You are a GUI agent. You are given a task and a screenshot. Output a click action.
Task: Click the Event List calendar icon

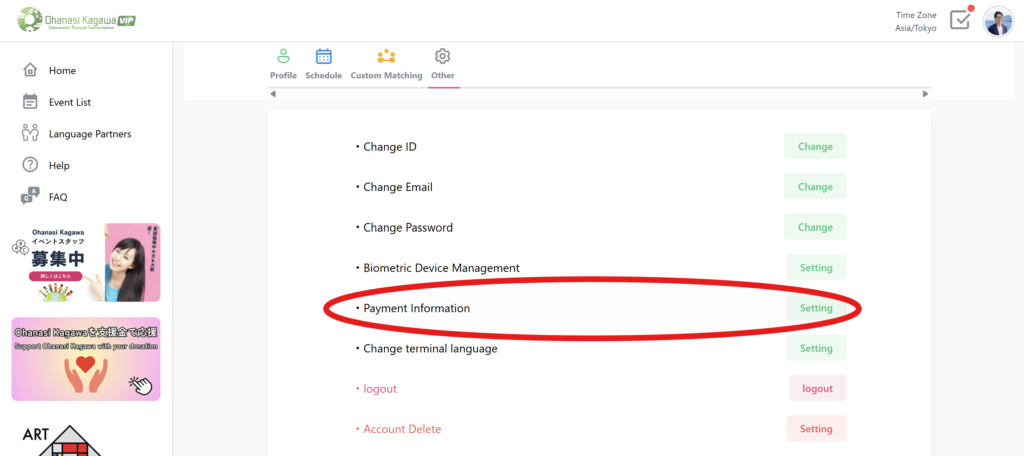(30, 102)
